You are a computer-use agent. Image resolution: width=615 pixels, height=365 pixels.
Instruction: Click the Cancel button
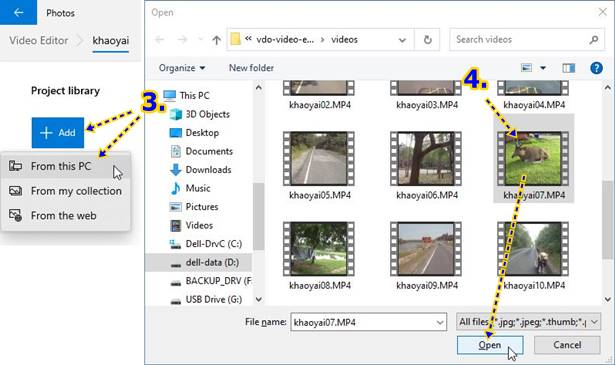[x=567, y=345]
